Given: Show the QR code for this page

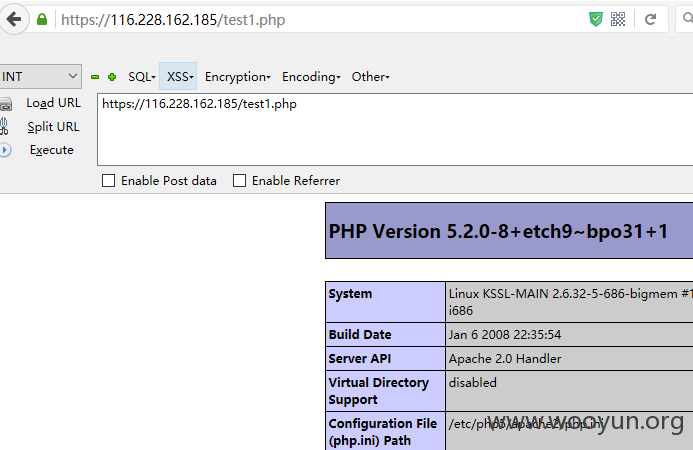Looking at the screenshot, I should point(618,19).
